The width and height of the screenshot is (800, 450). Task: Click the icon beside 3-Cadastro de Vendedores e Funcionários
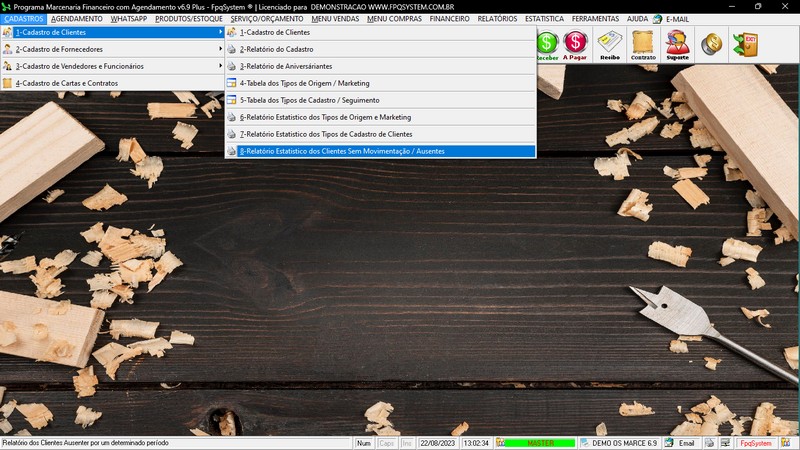tap(7, 66)
